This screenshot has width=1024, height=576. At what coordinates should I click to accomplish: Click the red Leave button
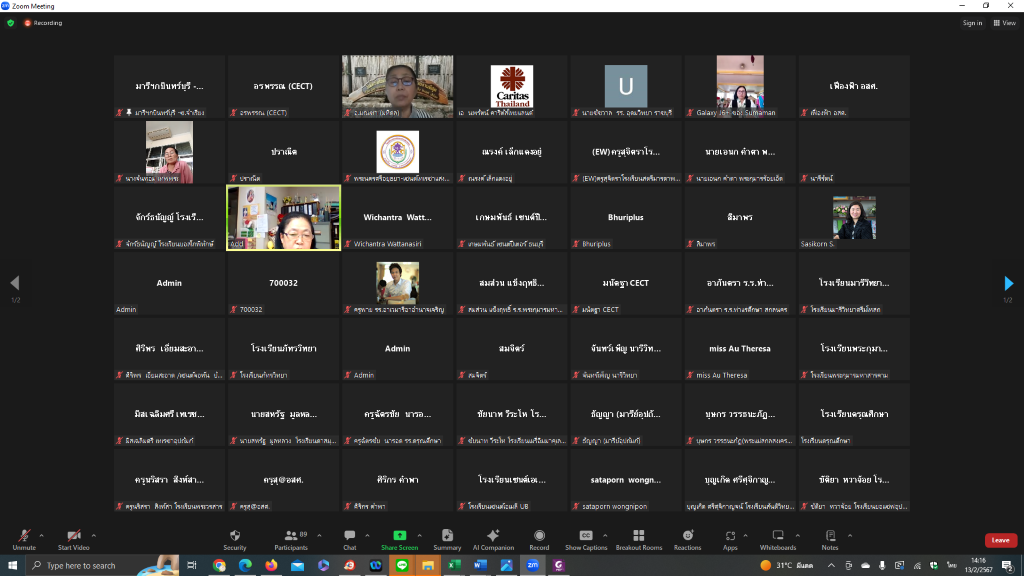click(x=1000, y=540)
